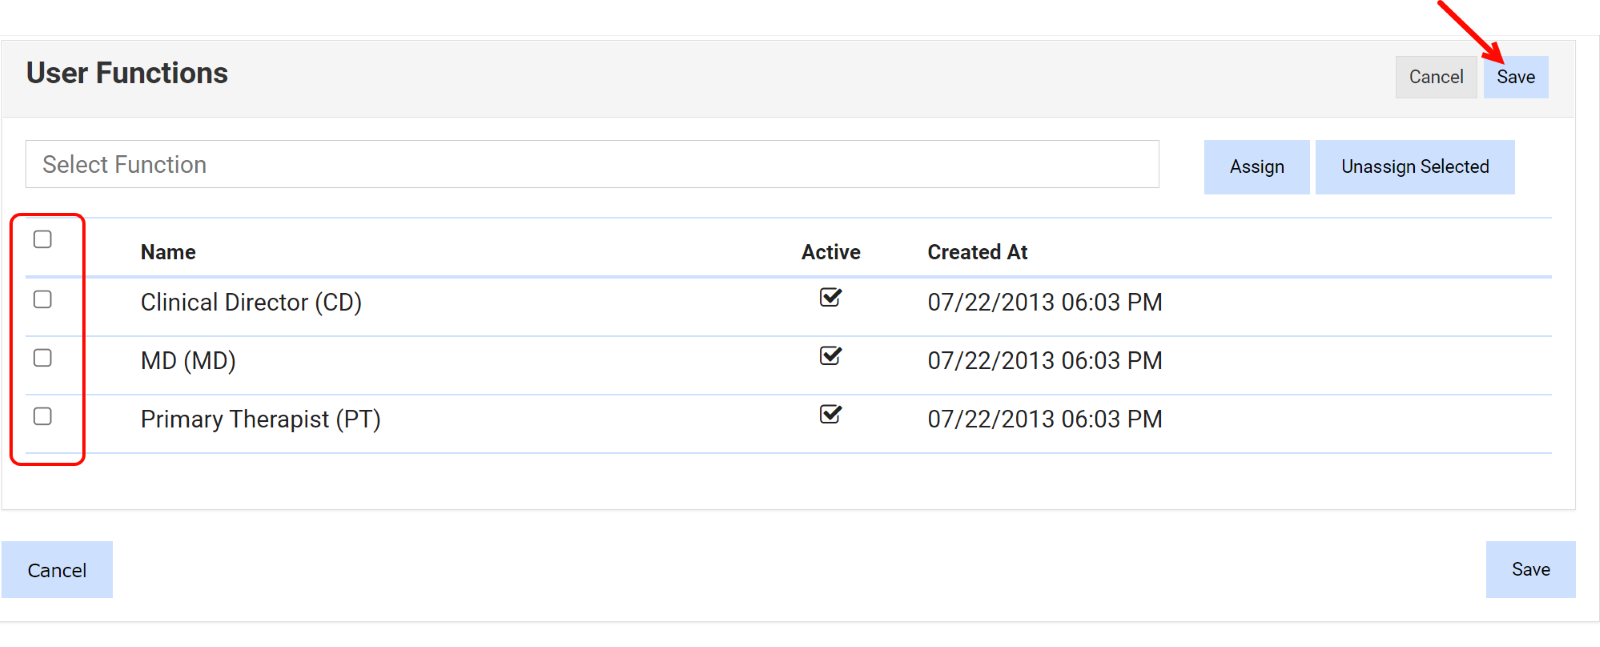Click the Primary Therapist (PT) function name
The width and height of the screenshot is (1600, 647).
pyautogui.click(x=260, y=419)
